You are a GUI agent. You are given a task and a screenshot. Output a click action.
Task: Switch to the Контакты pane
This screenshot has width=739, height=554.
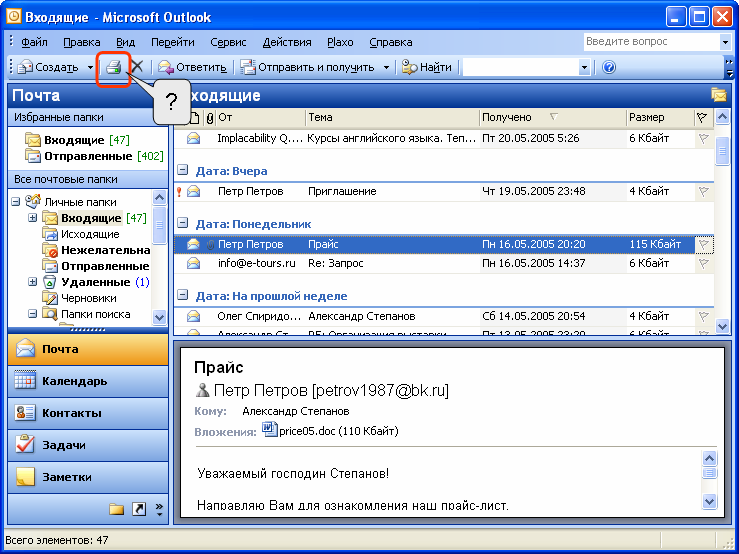click(88, 413)
